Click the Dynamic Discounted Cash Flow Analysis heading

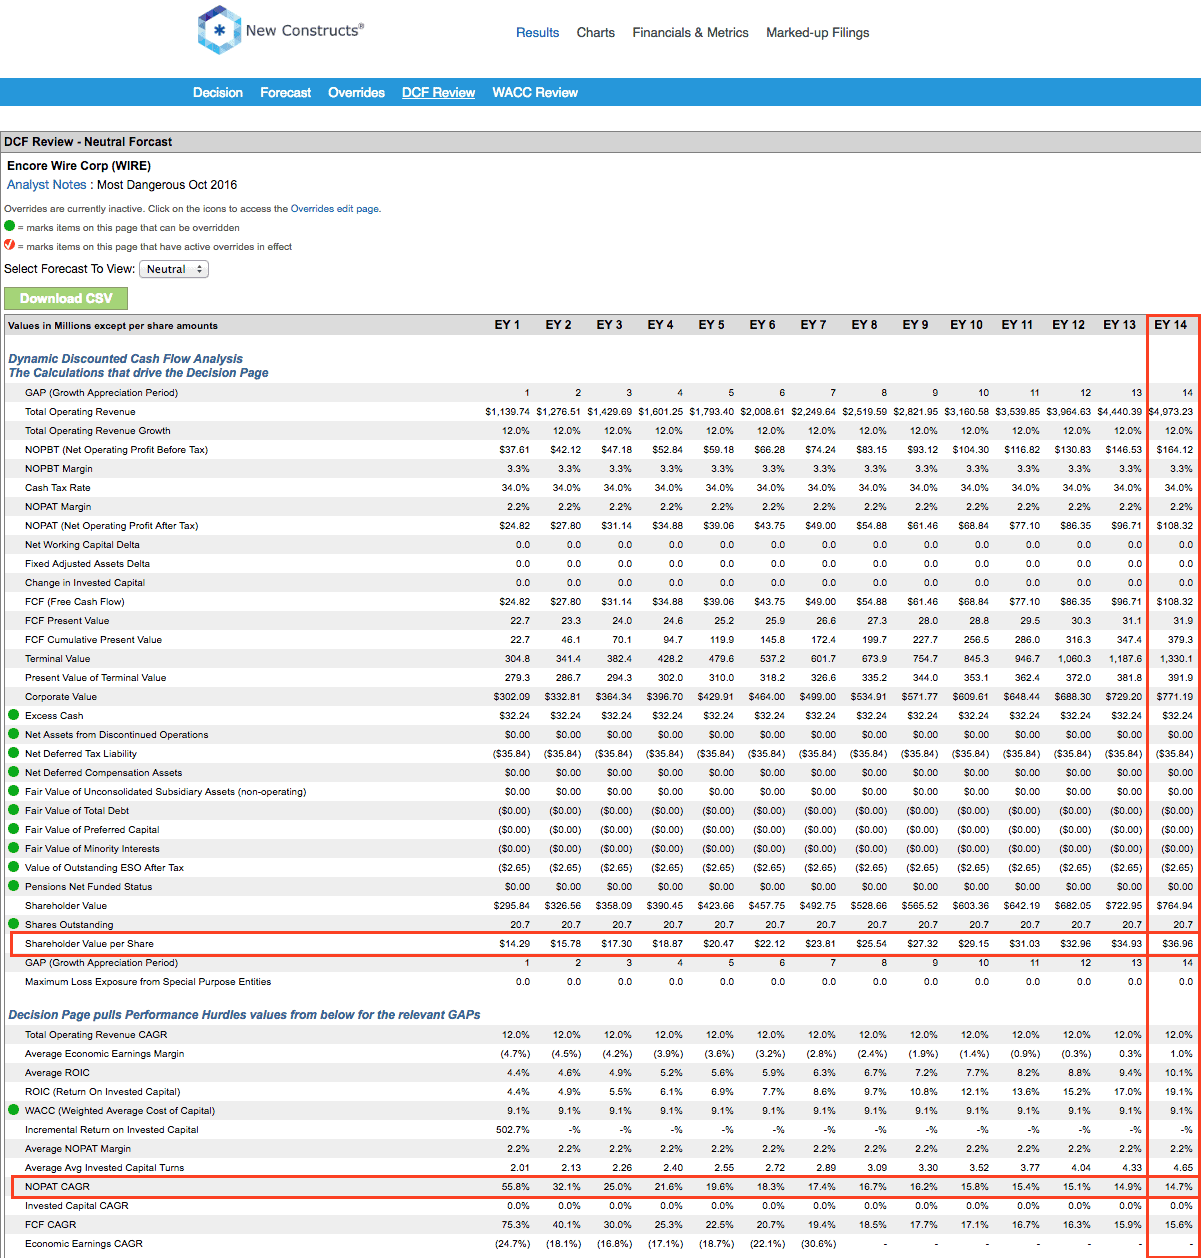125,359
